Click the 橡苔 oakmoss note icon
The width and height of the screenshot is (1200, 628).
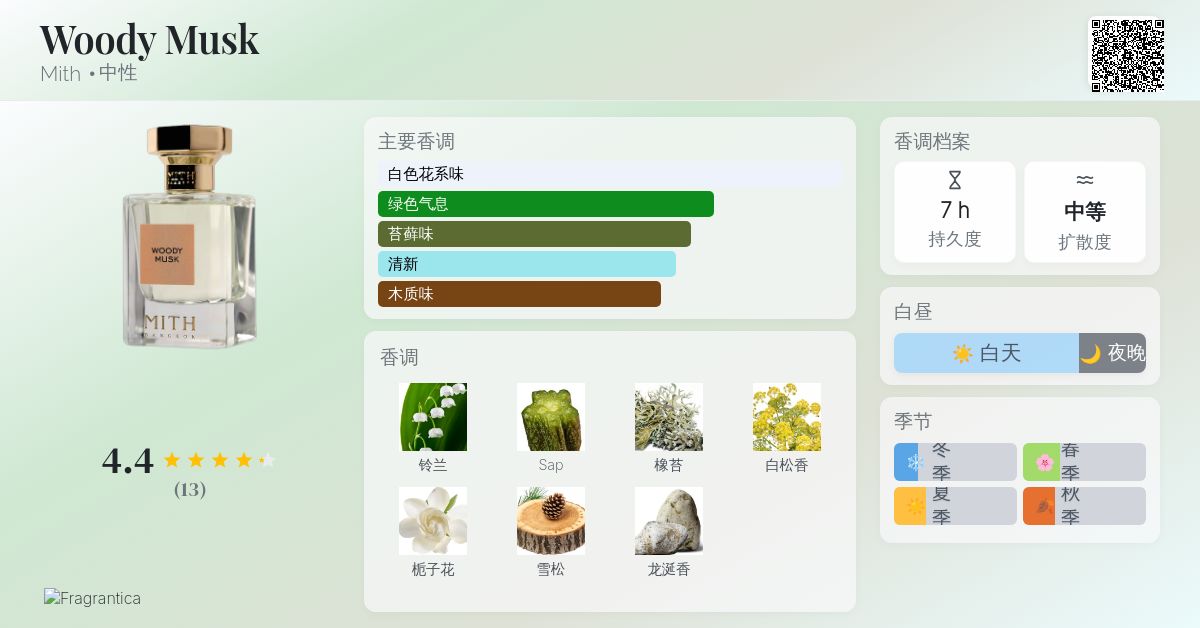668,417
